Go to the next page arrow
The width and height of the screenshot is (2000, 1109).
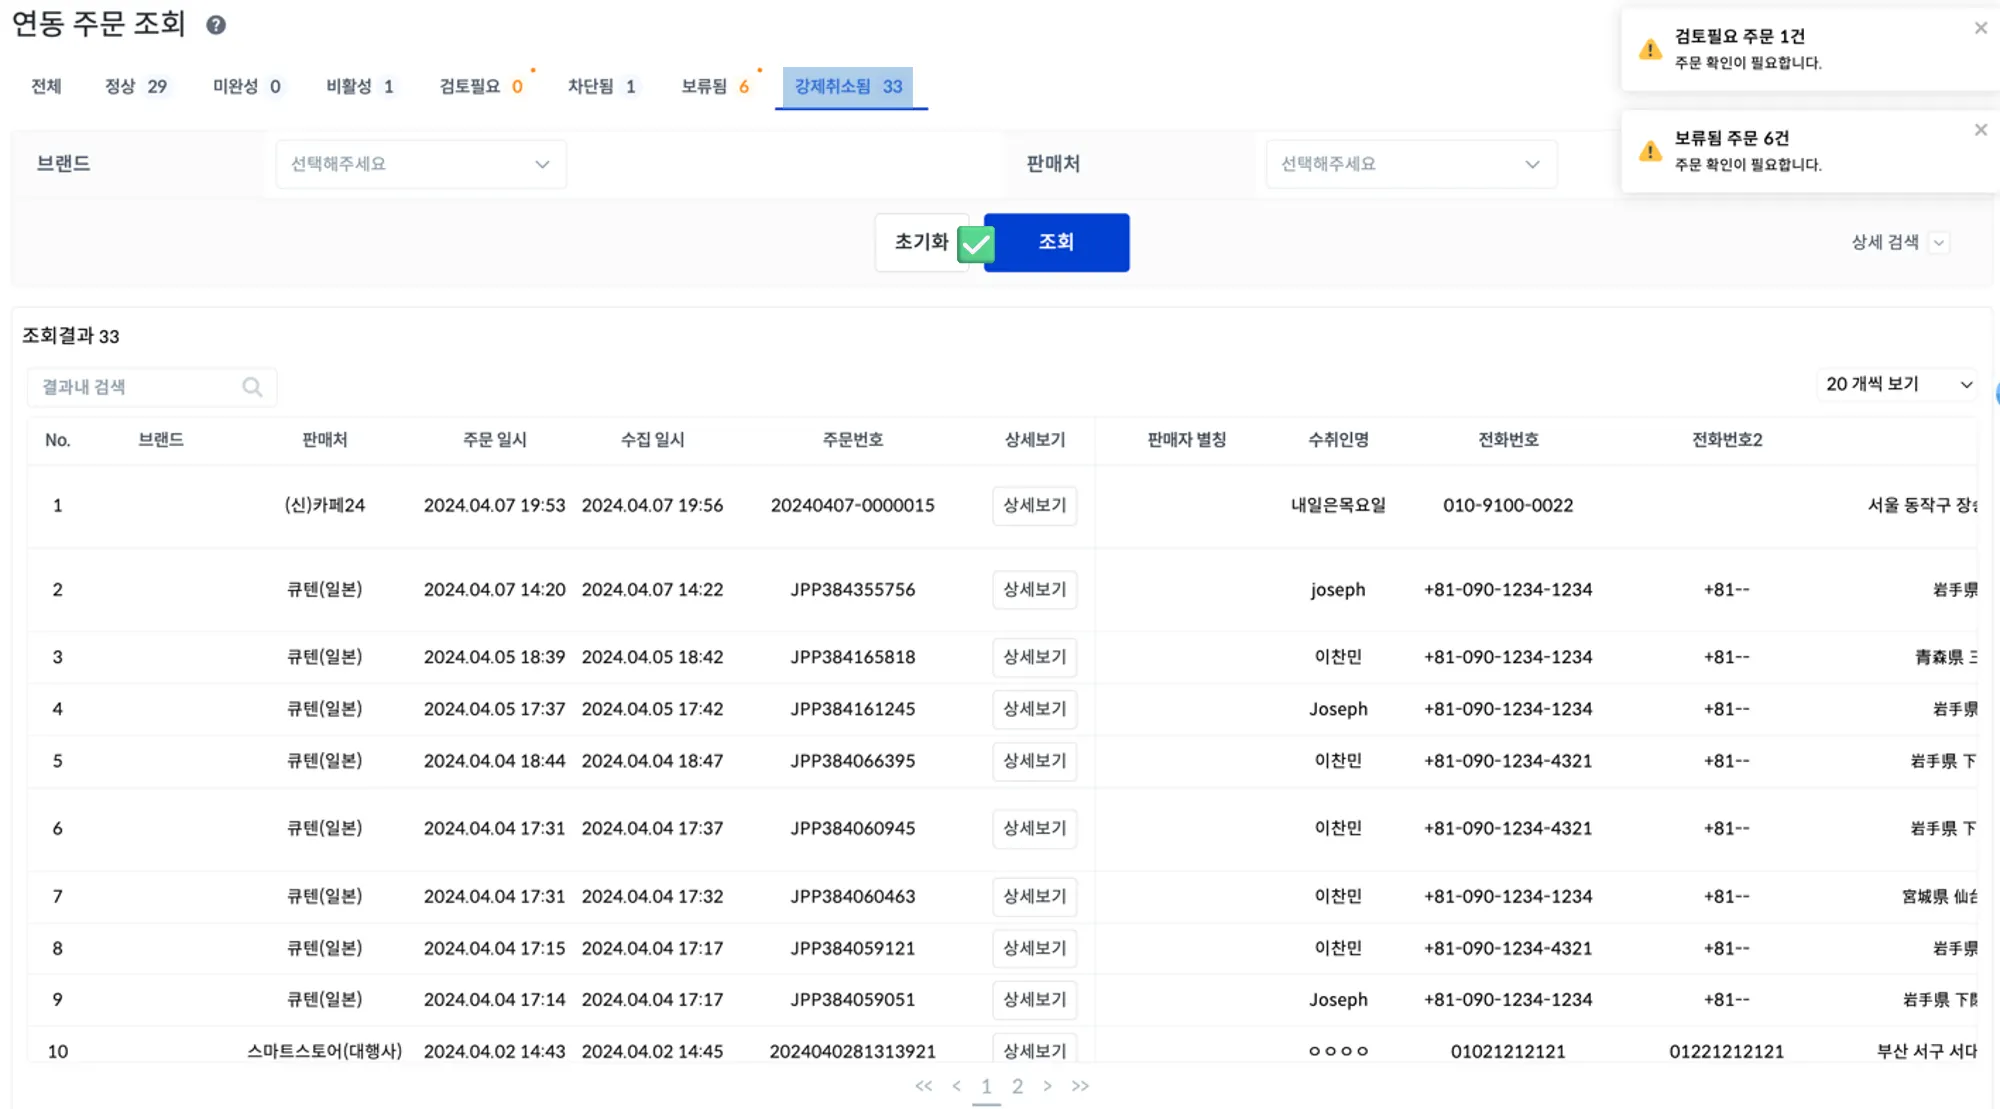[1047, 1086]
